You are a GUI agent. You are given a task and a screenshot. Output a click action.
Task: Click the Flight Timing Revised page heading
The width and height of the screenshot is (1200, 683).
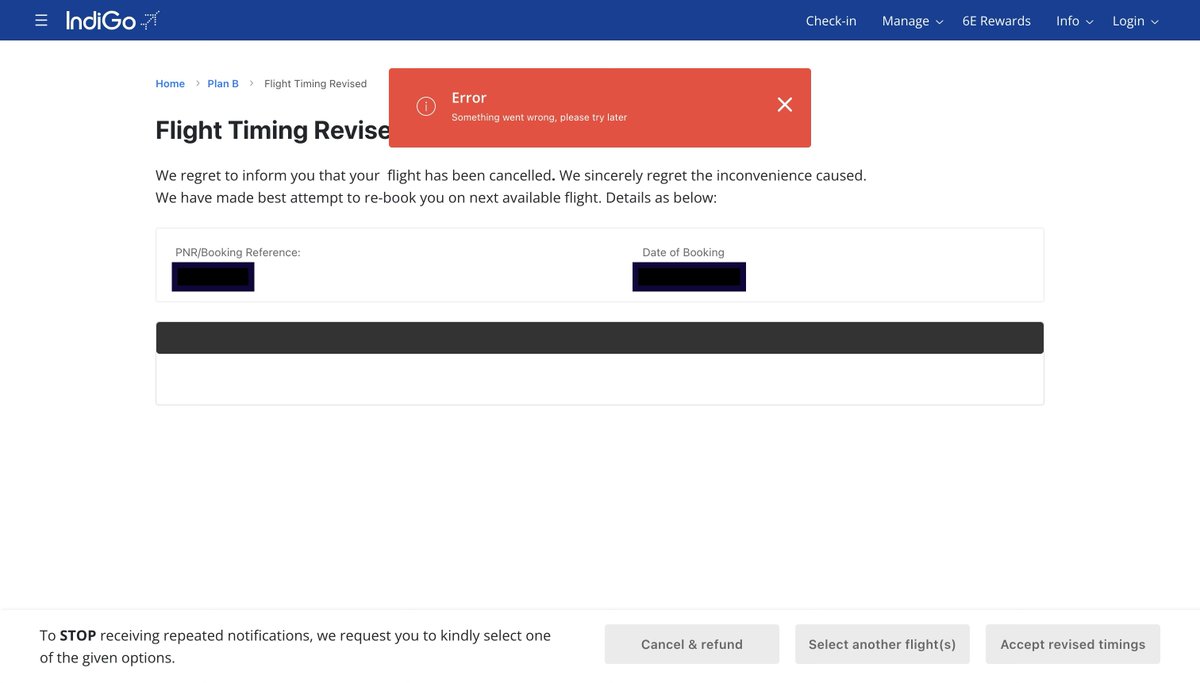(272, 131)
